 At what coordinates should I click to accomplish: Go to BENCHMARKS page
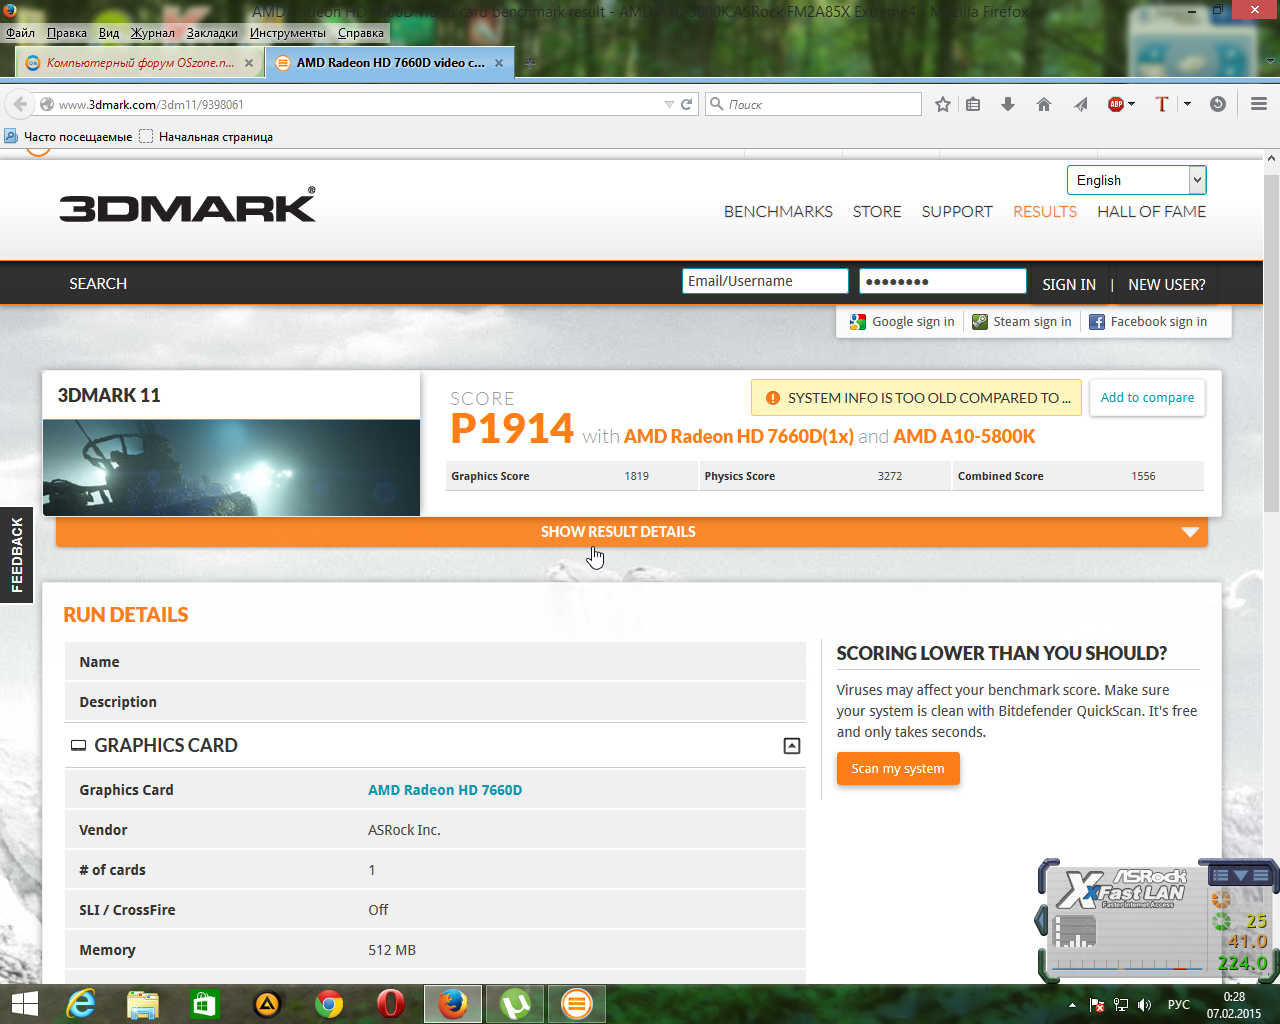(778, 211)
